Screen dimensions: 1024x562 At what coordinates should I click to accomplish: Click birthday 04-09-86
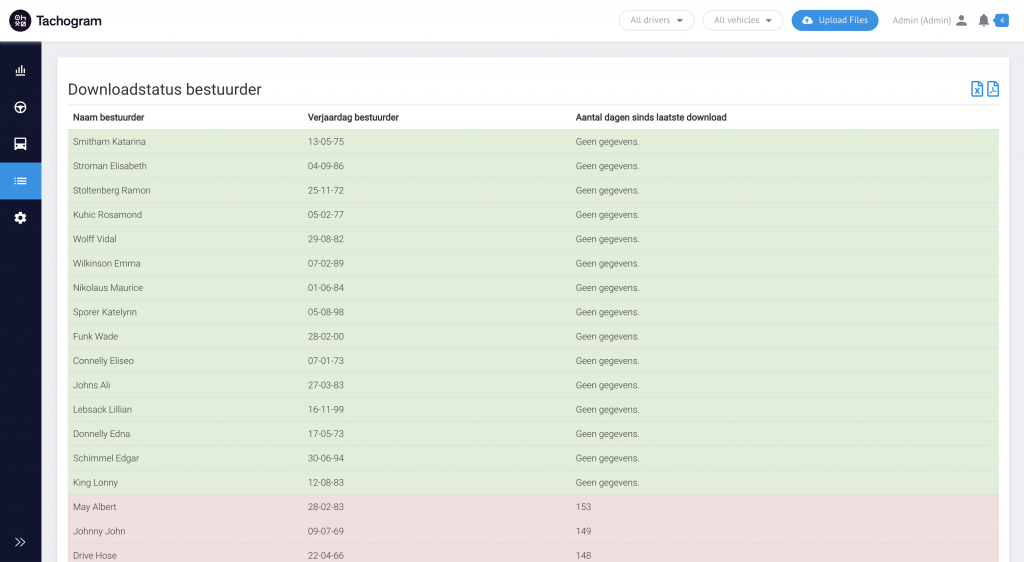[326, 166]
